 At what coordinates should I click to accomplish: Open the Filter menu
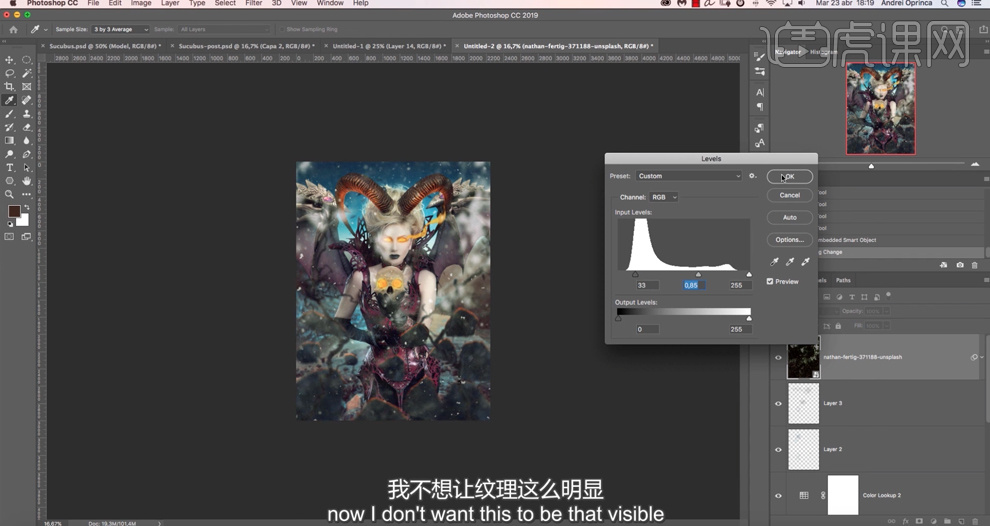pyautogui.click(x=254, y=4)
